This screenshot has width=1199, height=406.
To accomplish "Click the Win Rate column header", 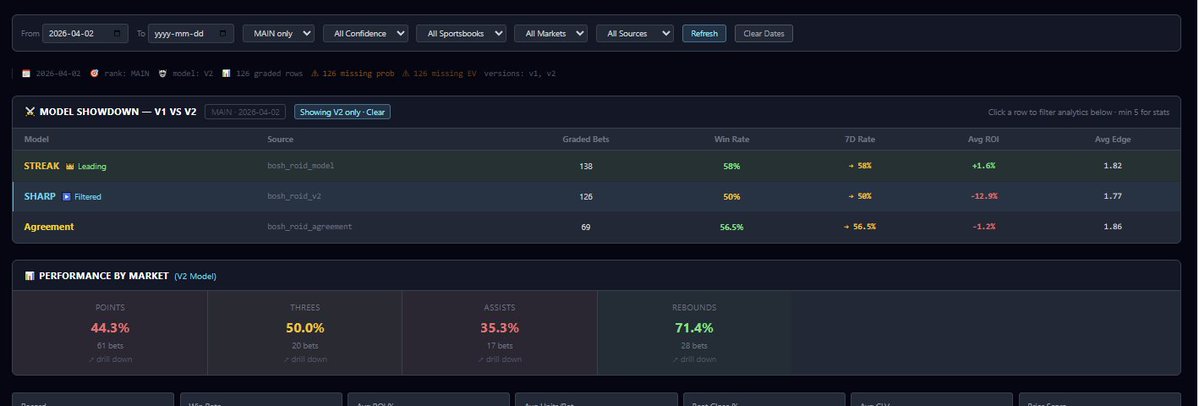I will coord(732,139).
